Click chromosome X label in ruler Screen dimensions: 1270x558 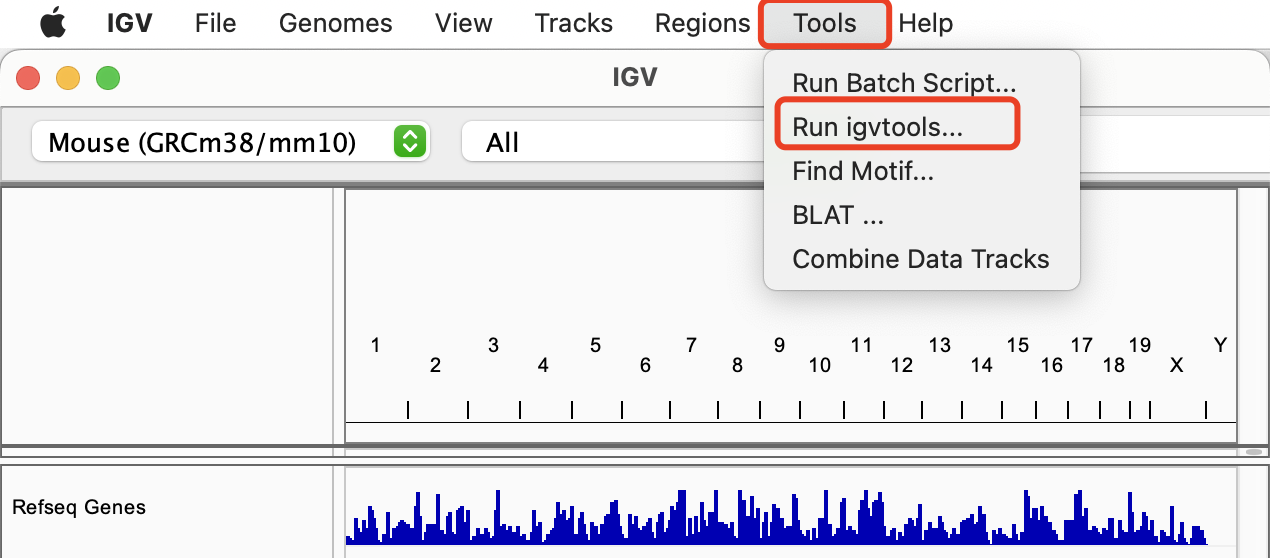coord(1176,365)
